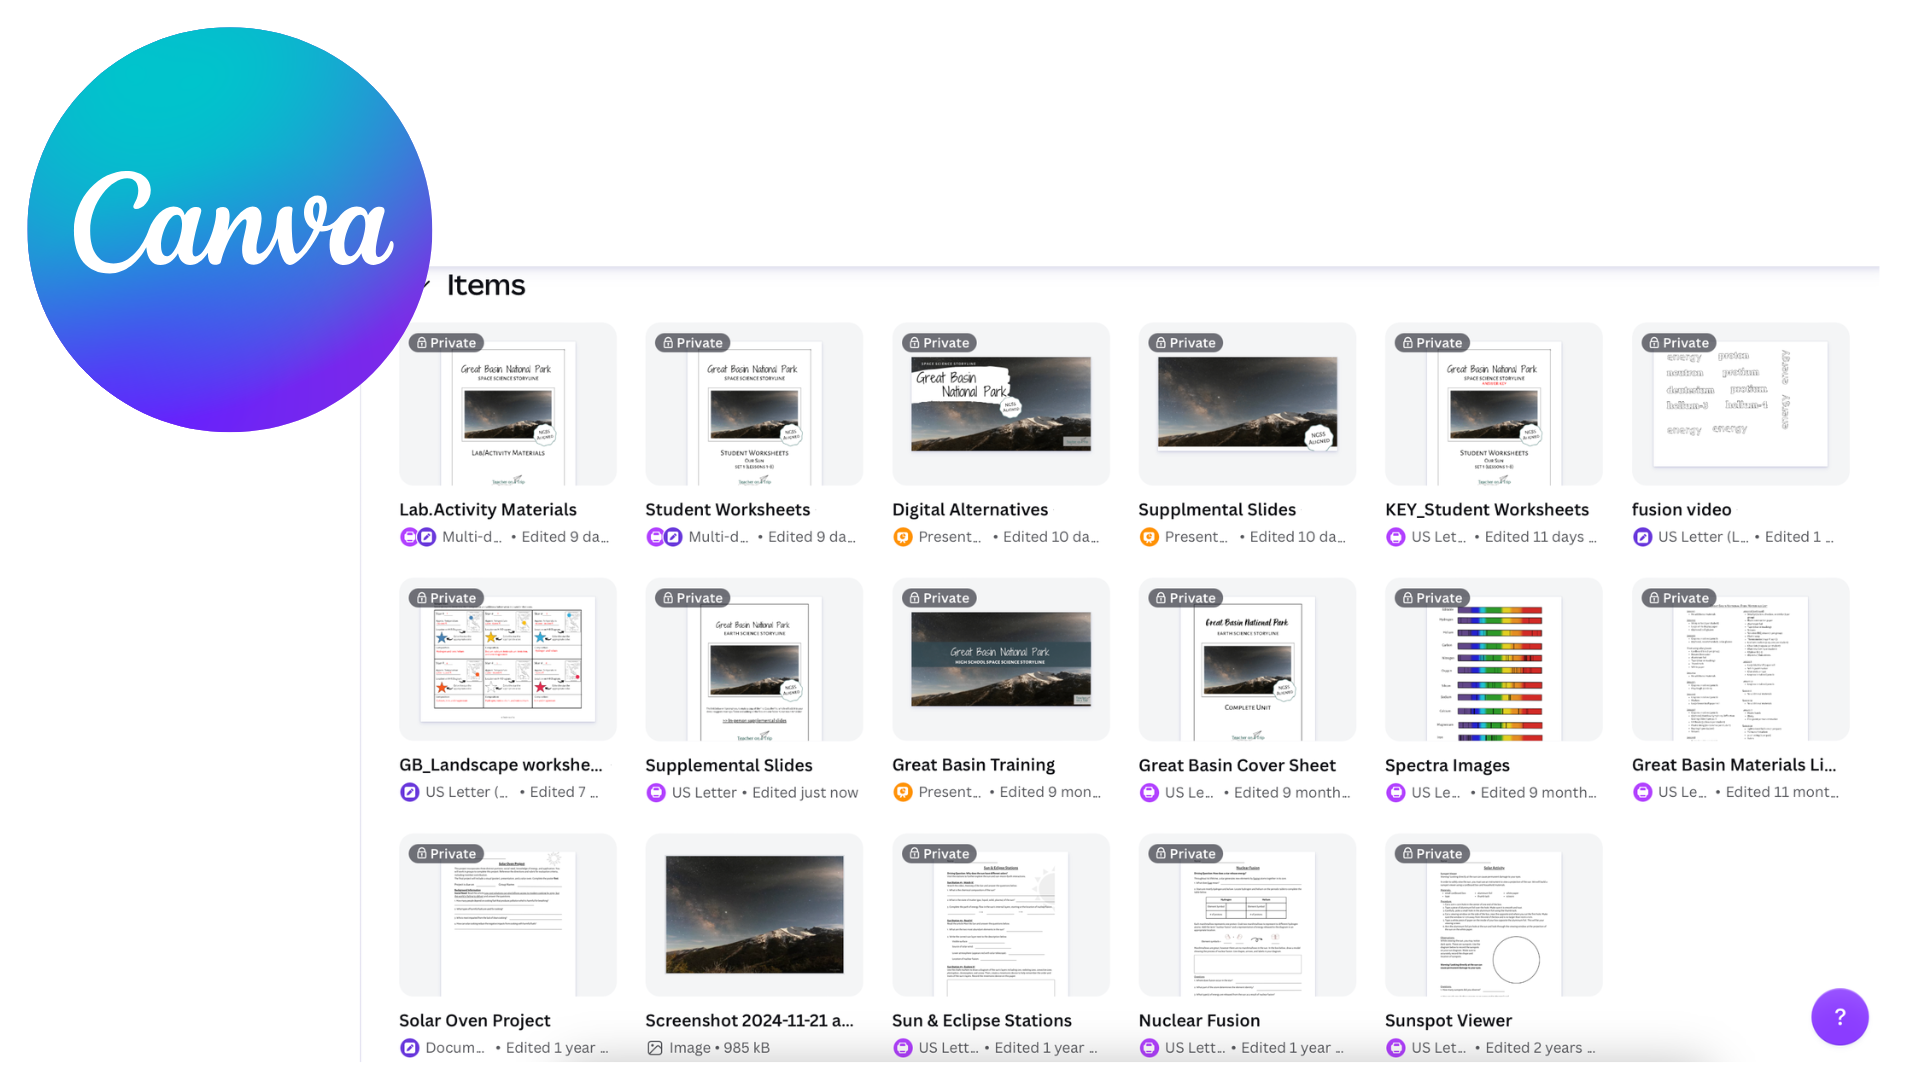The width and height of the screenshot is (1920, 1080).
Task: Click the Private badge on Nuclear Fusion
Action: pyautogui.click(x=1186, y=854)
